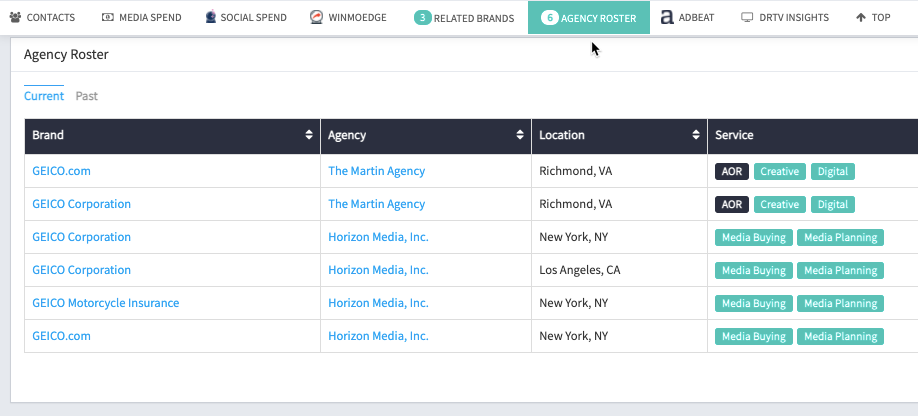Open GEICO Motorcycle Insurance brand link
Viewport: 918px width, 416px height.
pos(105,303)
